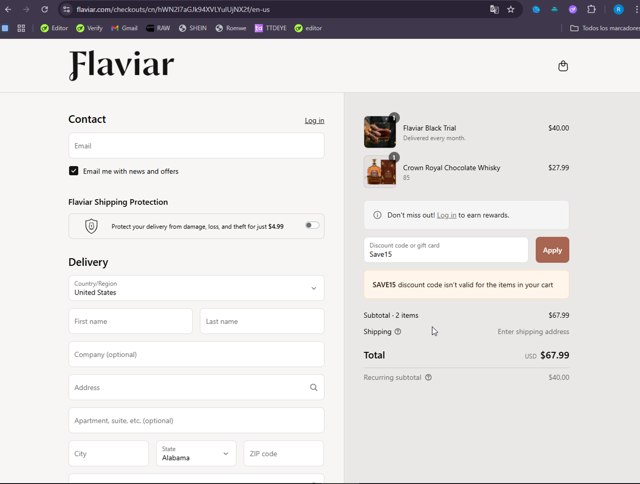Toggle Flaviar Shipping Protection switch
This screenshot has height=484, width=640.
312,225
